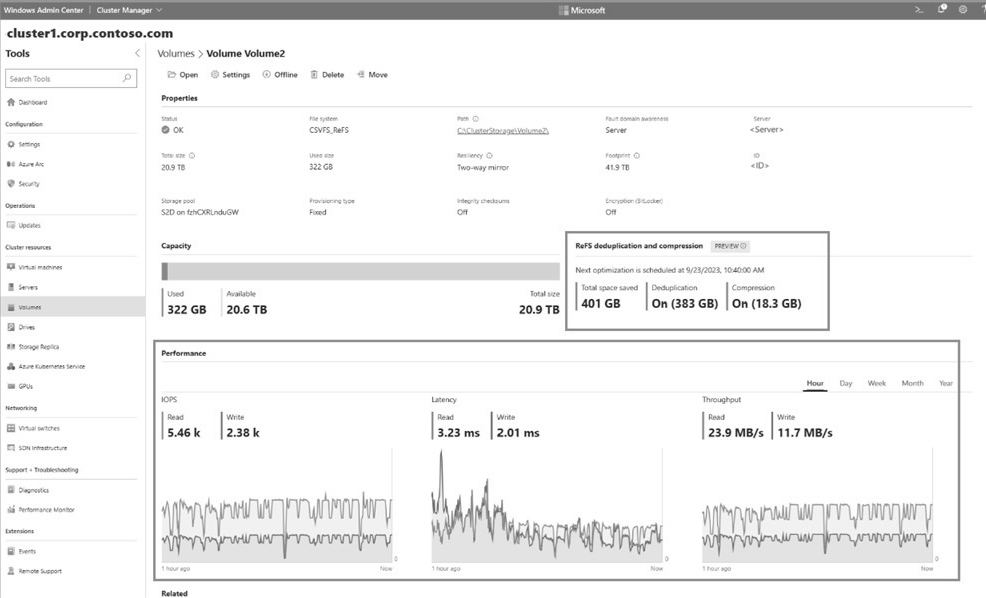
Task: Click Compression On (18.3 GB) value
Action: point(767,303)
